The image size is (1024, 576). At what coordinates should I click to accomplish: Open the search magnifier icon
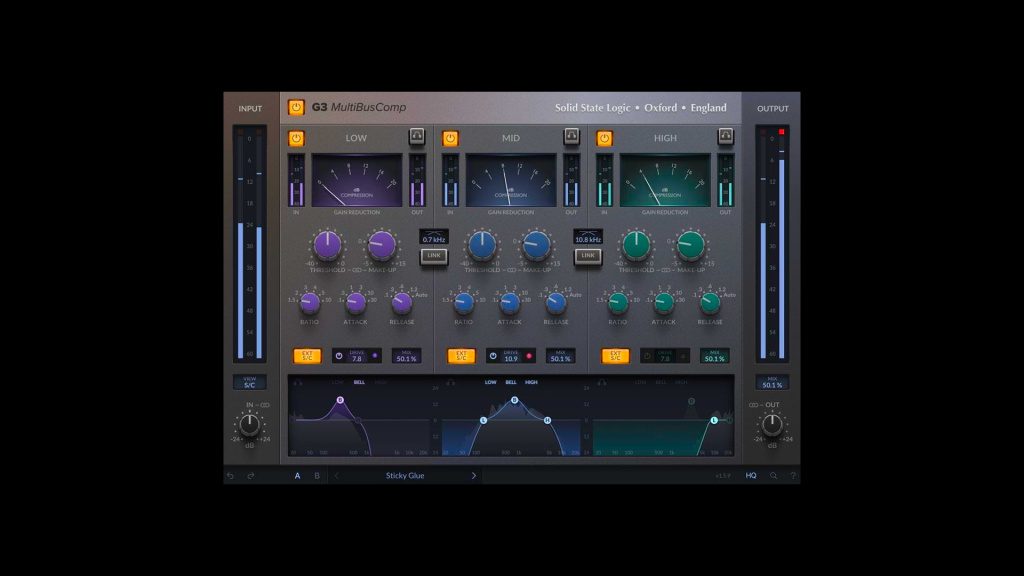[773, 476]
